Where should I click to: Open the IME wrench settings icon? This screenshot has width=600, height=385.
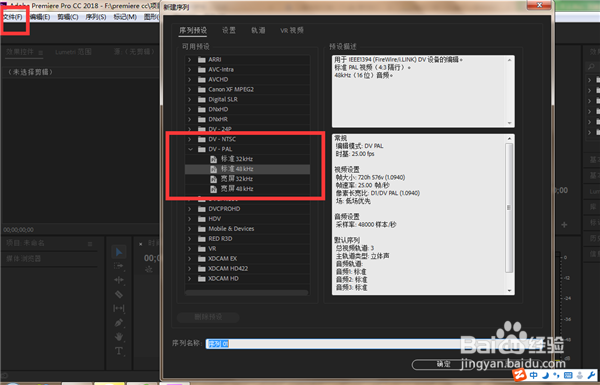[591, 375]
